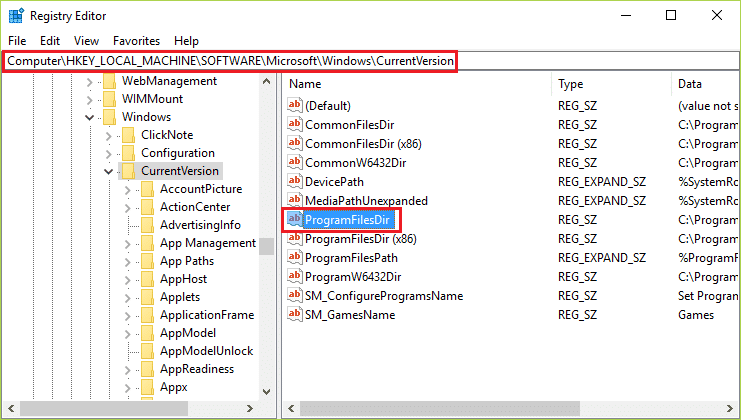Image resolution: width=741 pixels, height=420 pixels.
Task: Click the CommonFilesDir string value icon
Action: pyautogui.click(x=294, y=124)
